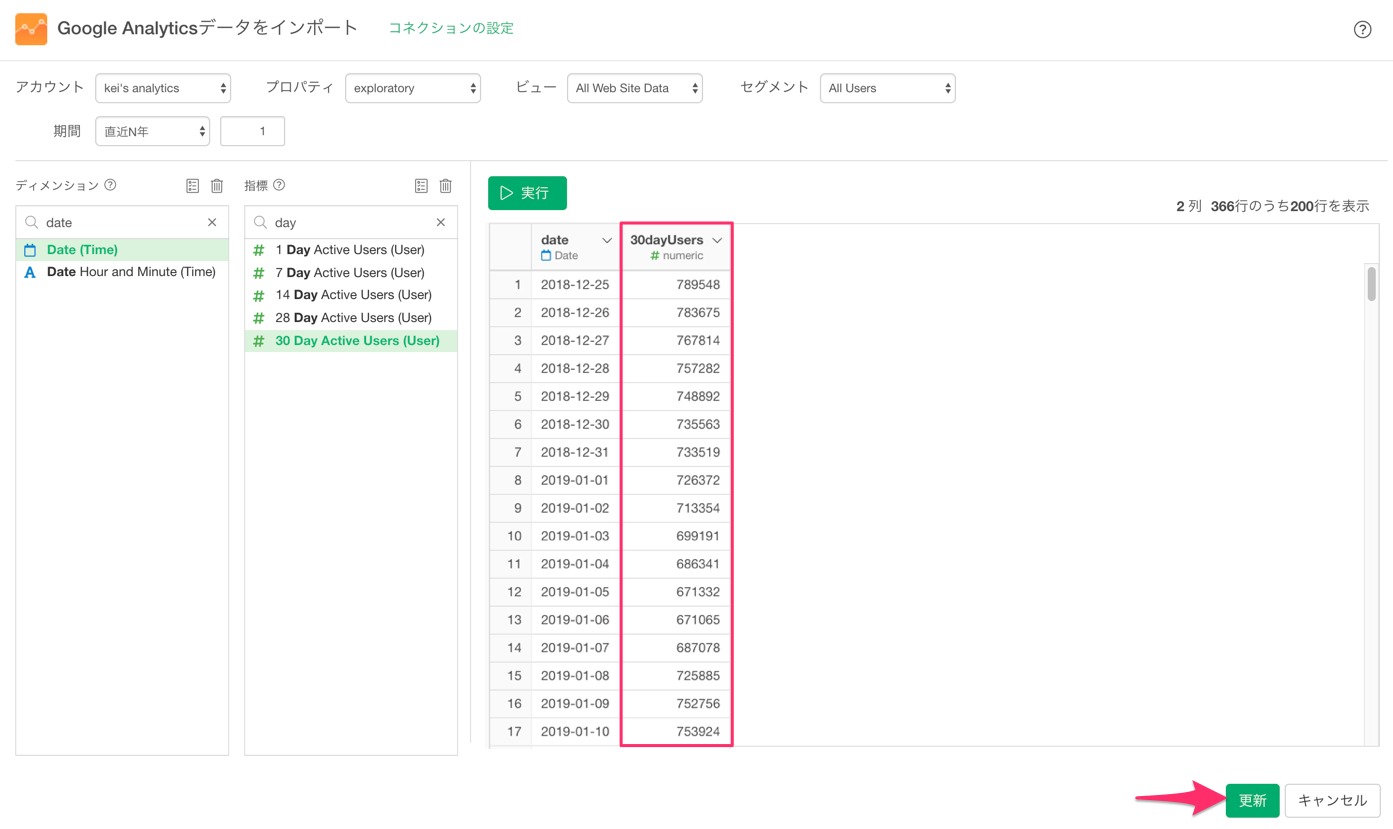Click the metrics help info icon

[279, 185]
